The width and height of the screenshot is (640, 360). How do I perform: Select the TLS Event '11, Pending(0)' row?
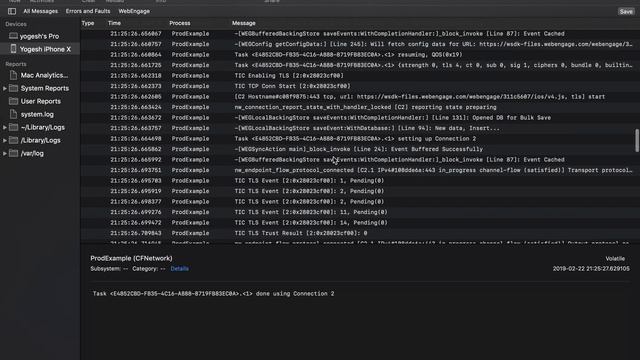[x=357, y=212]
